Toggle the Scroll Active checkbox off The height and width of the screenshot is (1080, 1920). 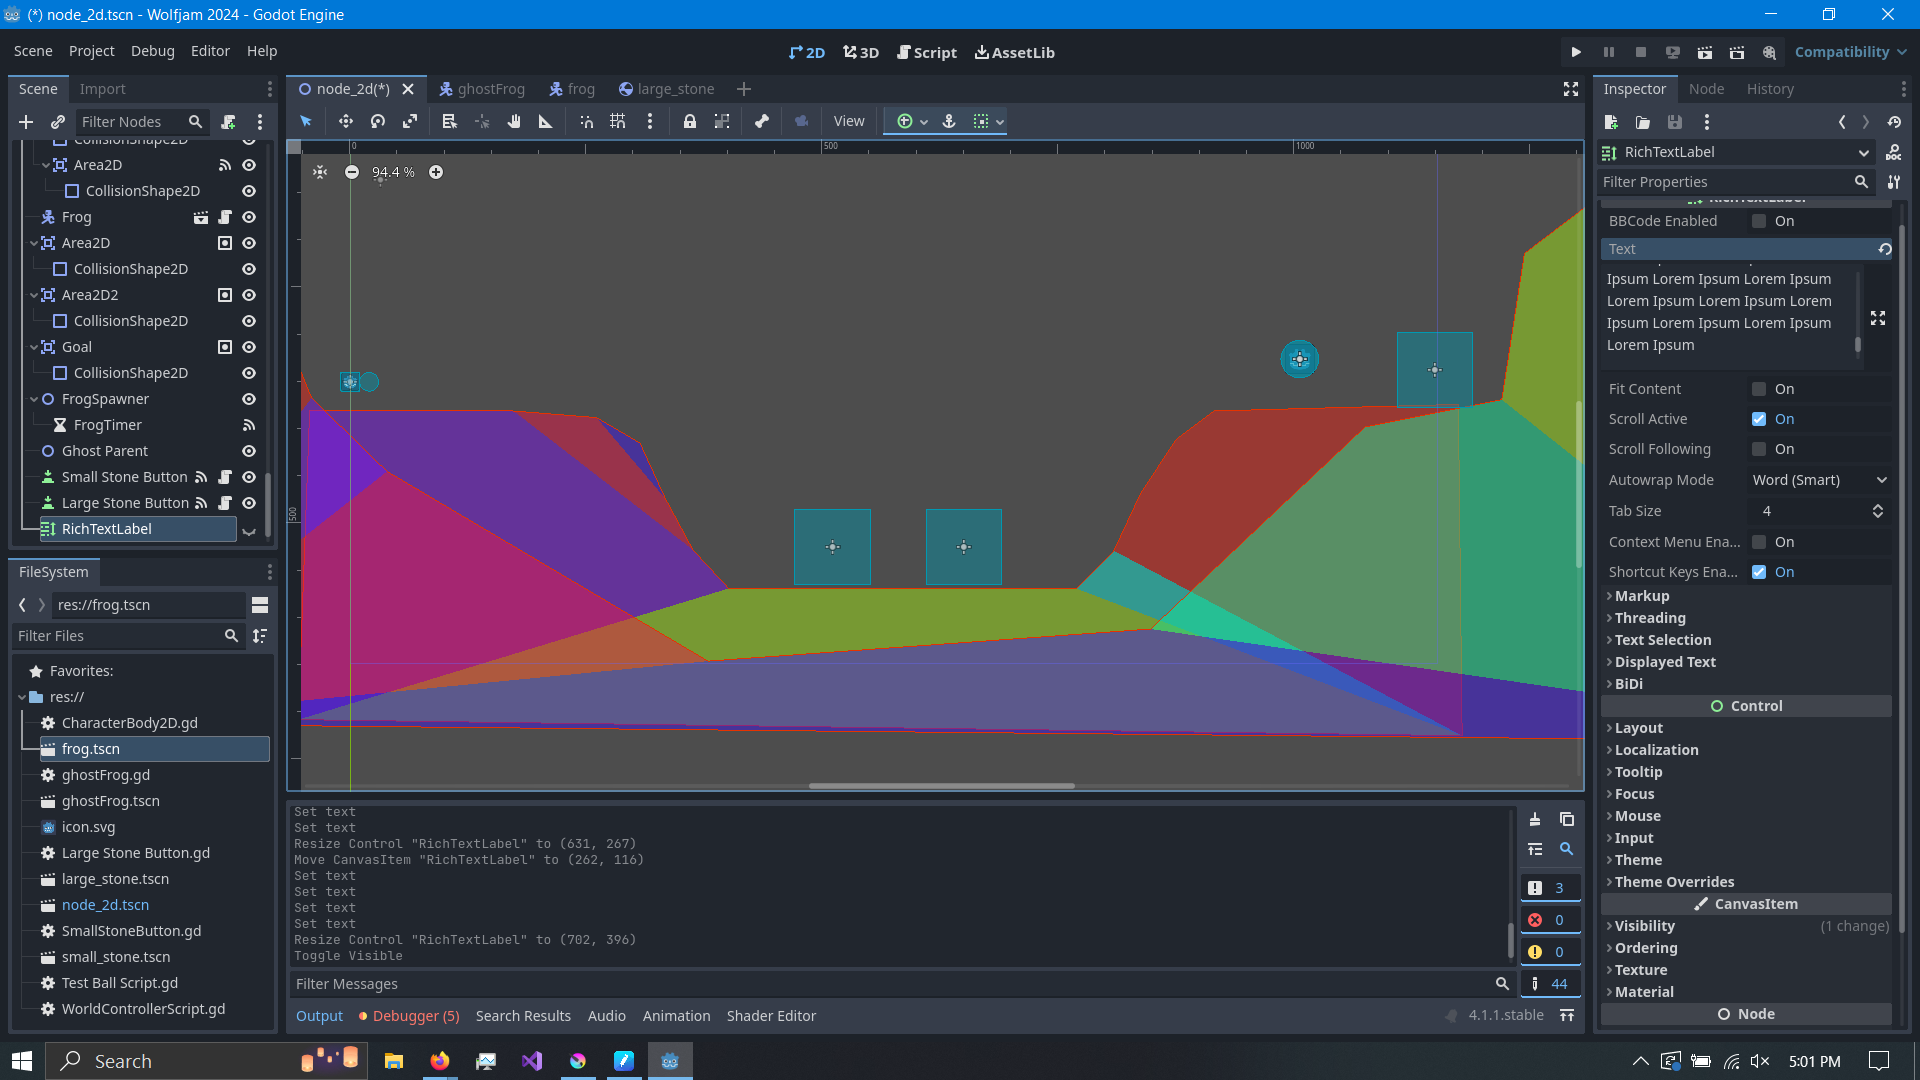pyautogui.click(x=1759, y=419)
